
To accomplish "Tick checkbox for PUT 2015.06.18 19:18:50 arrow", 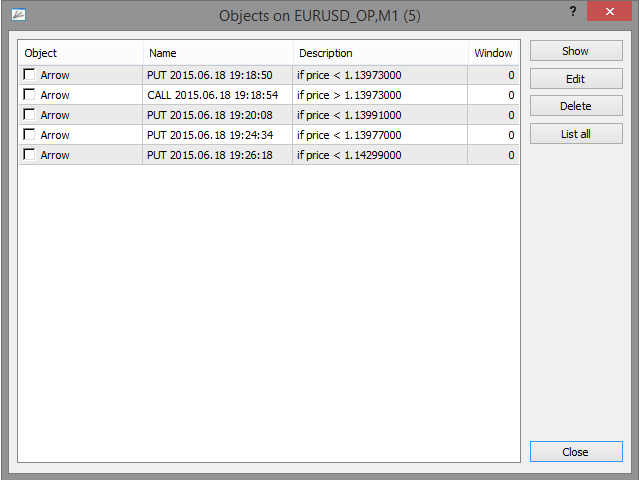I will [29, 74].
